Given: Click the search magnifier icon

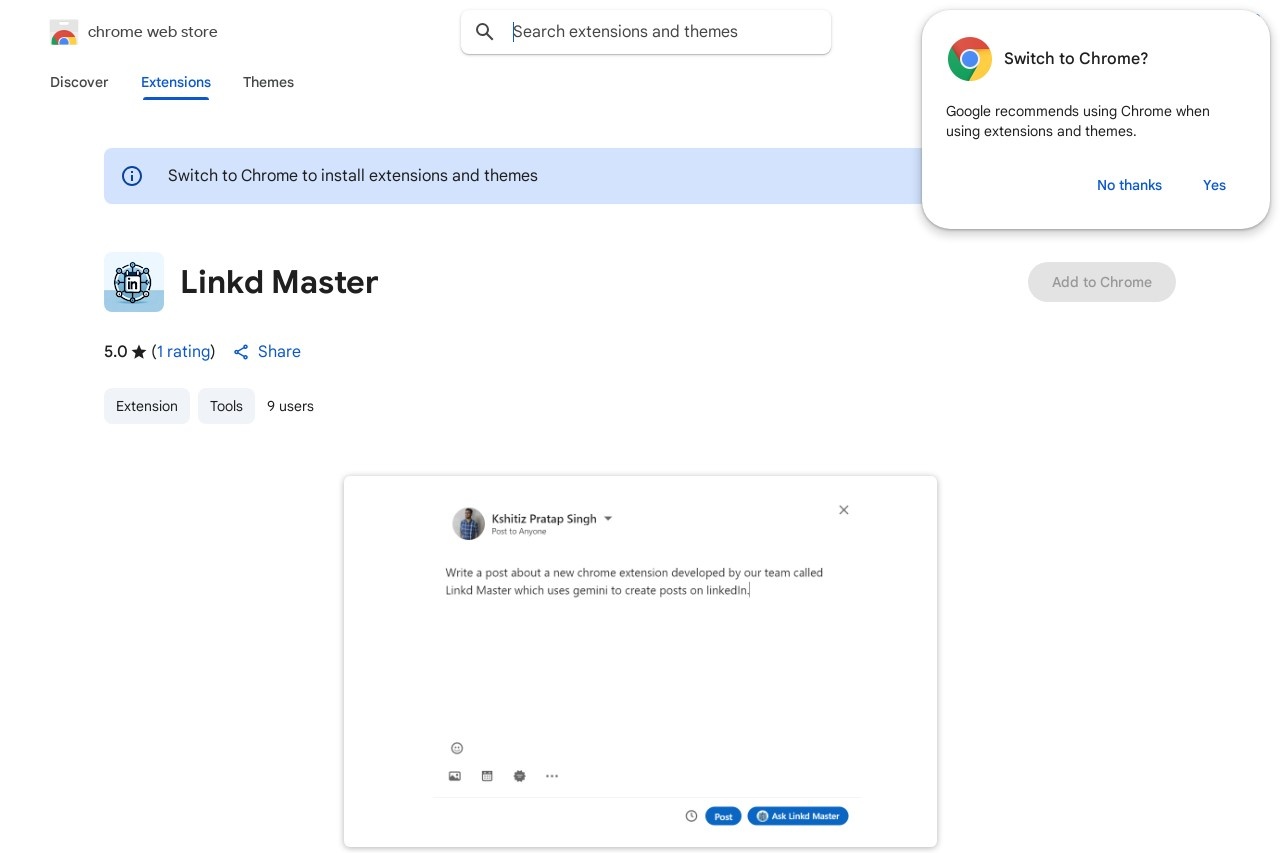Looking at the screenshot, I should (485, 32).
